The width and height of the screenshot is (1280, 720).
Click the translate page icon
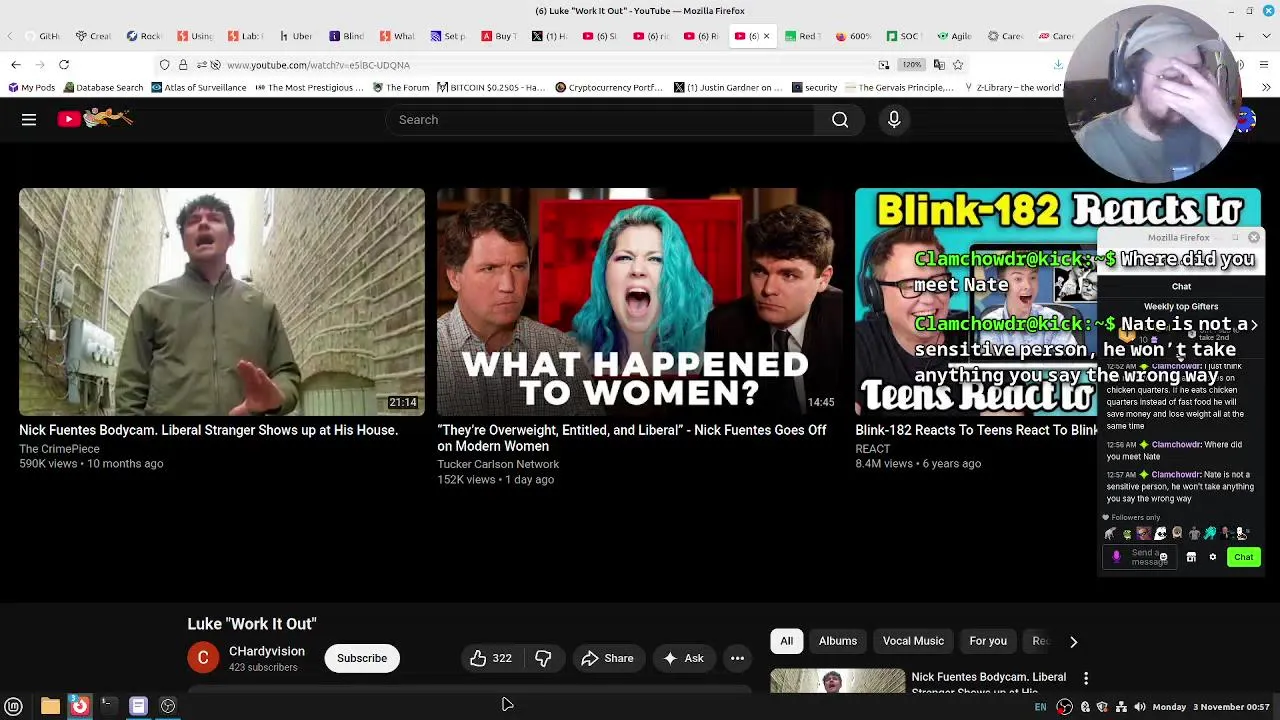point(939,65)
